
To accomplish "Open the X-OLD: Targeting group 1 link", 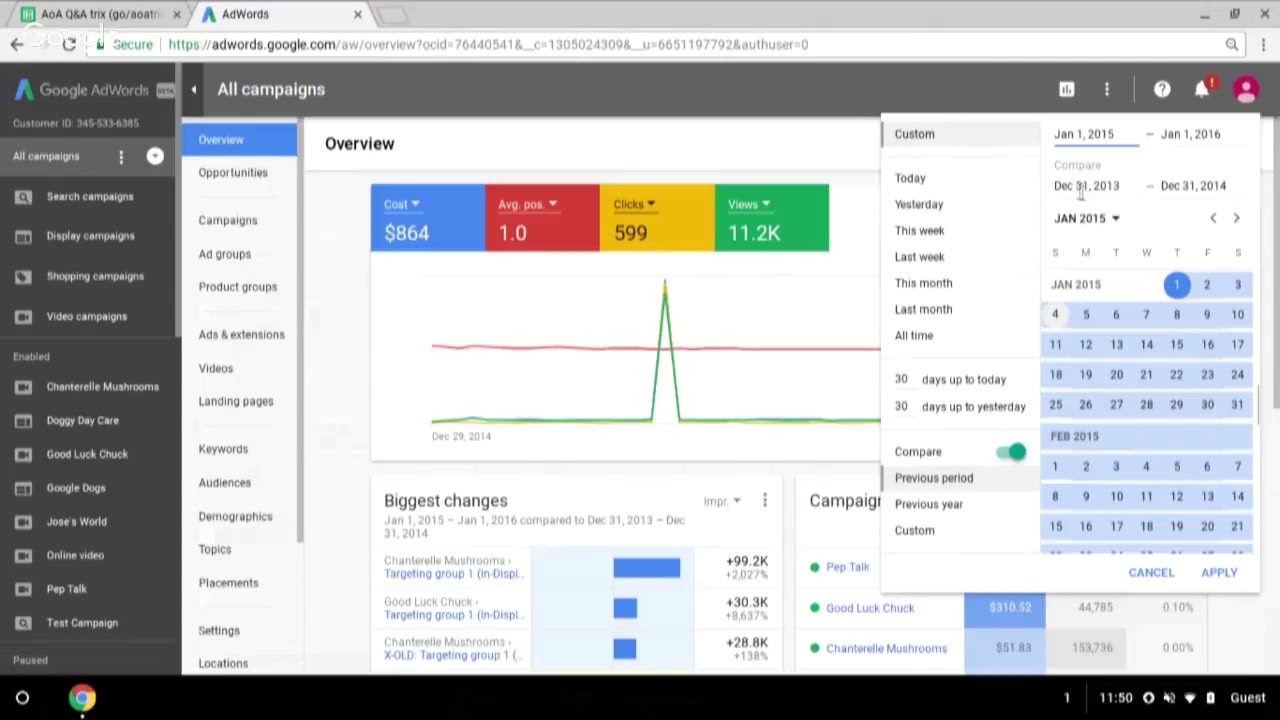I will [x=453, y=655].
